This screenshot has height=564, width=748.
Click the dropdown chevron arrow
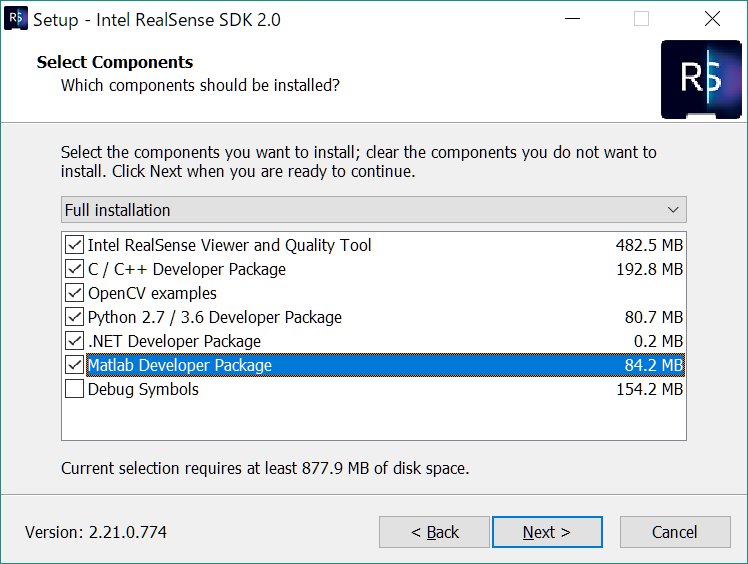[x=673, y=210]
